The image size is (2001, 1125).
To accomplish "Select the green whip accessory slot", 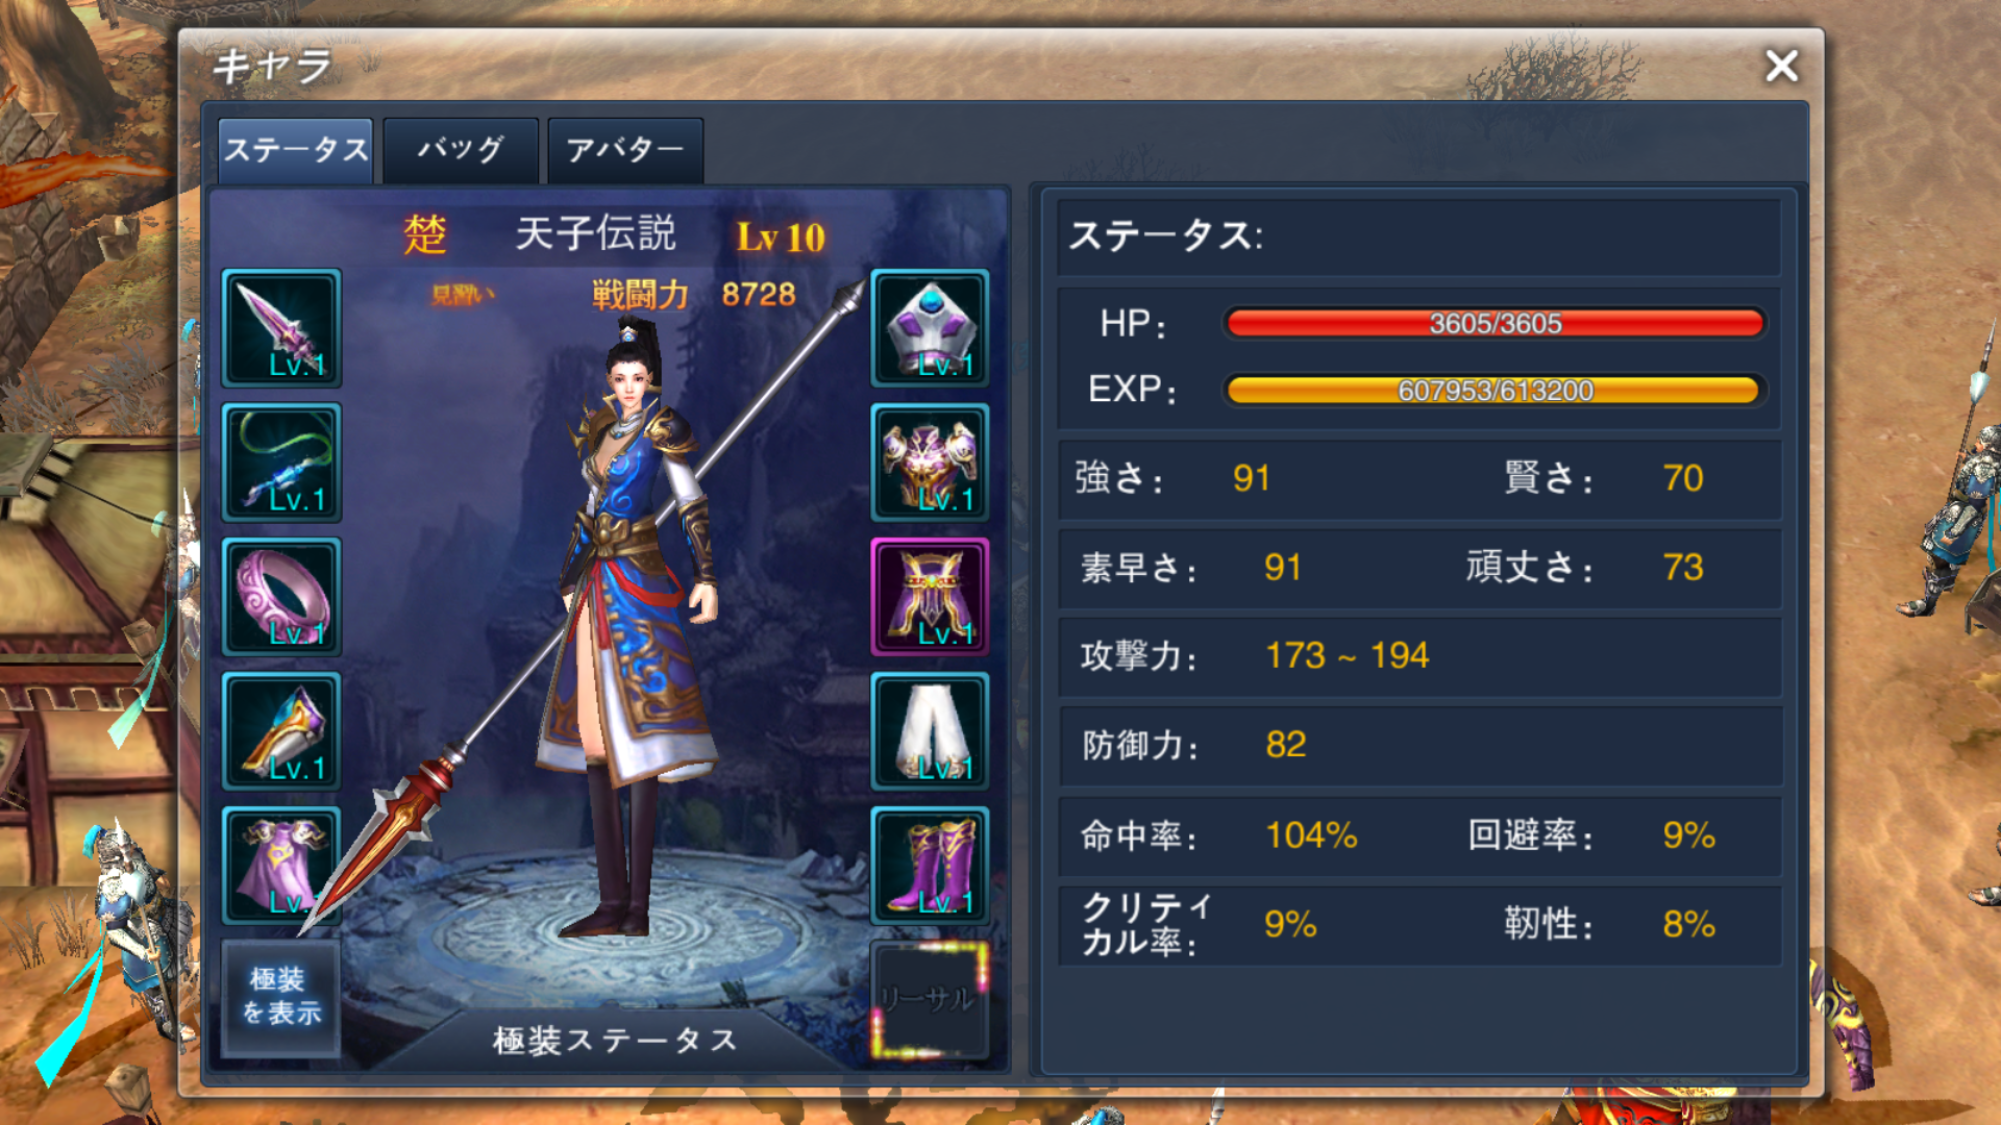I will [x=281, y=462].
